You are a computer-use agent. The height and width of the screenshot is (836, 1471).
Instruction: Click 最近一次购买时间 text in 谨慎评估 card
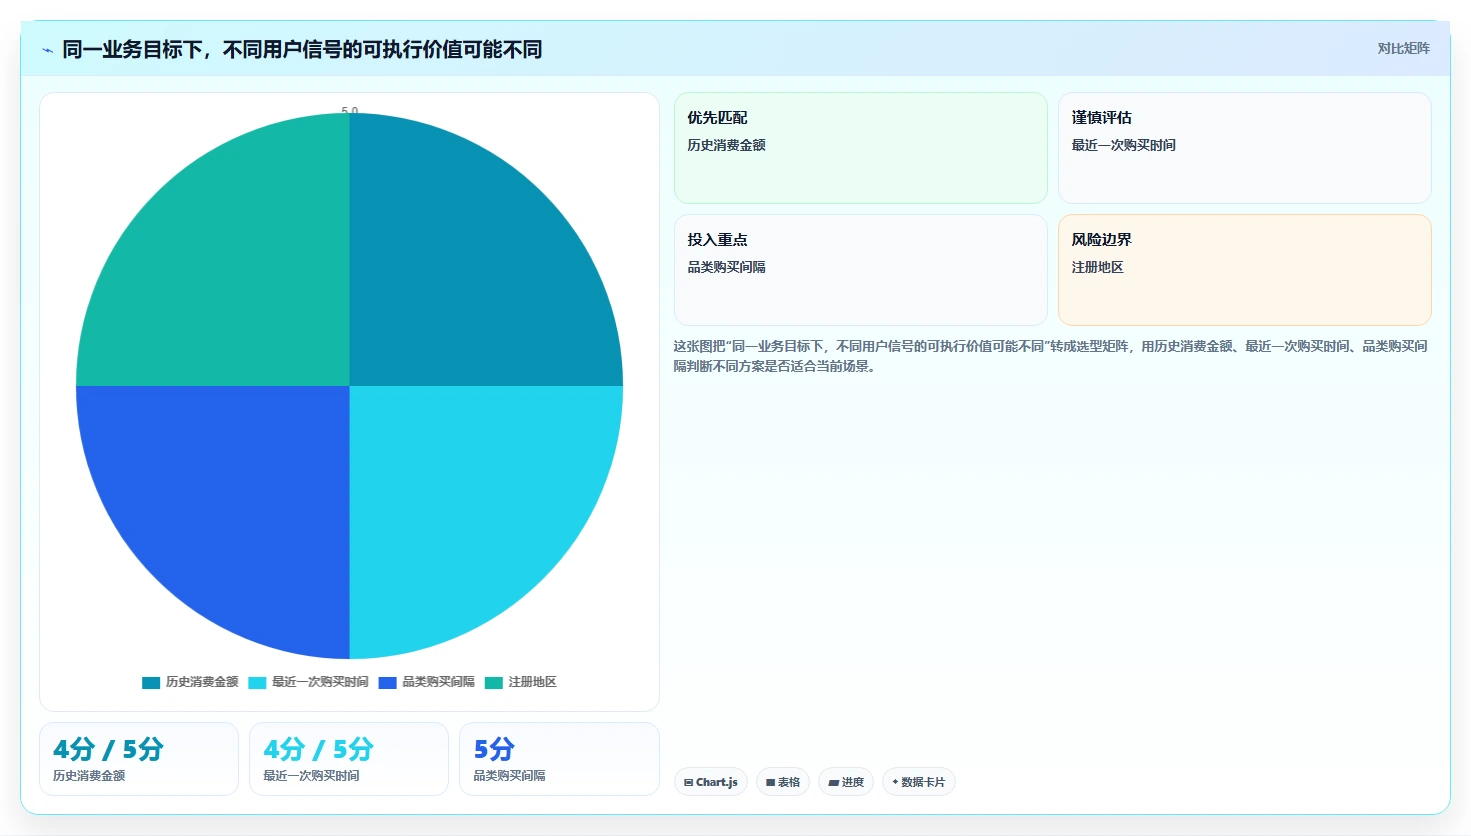pos(1123,145)
